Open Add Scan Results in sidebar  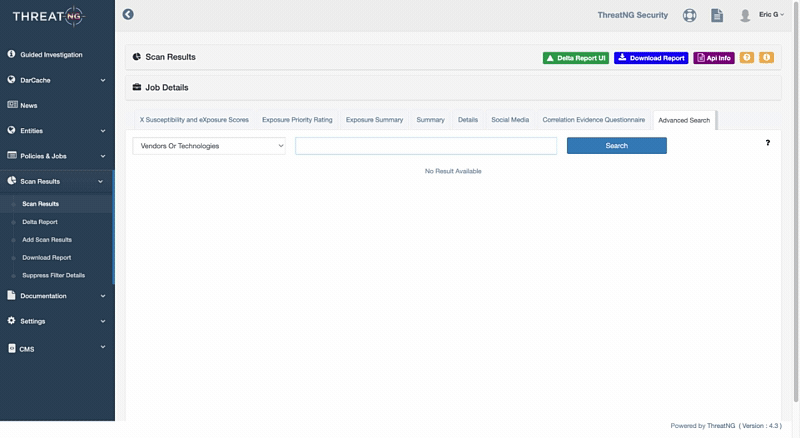click(47, 240)
